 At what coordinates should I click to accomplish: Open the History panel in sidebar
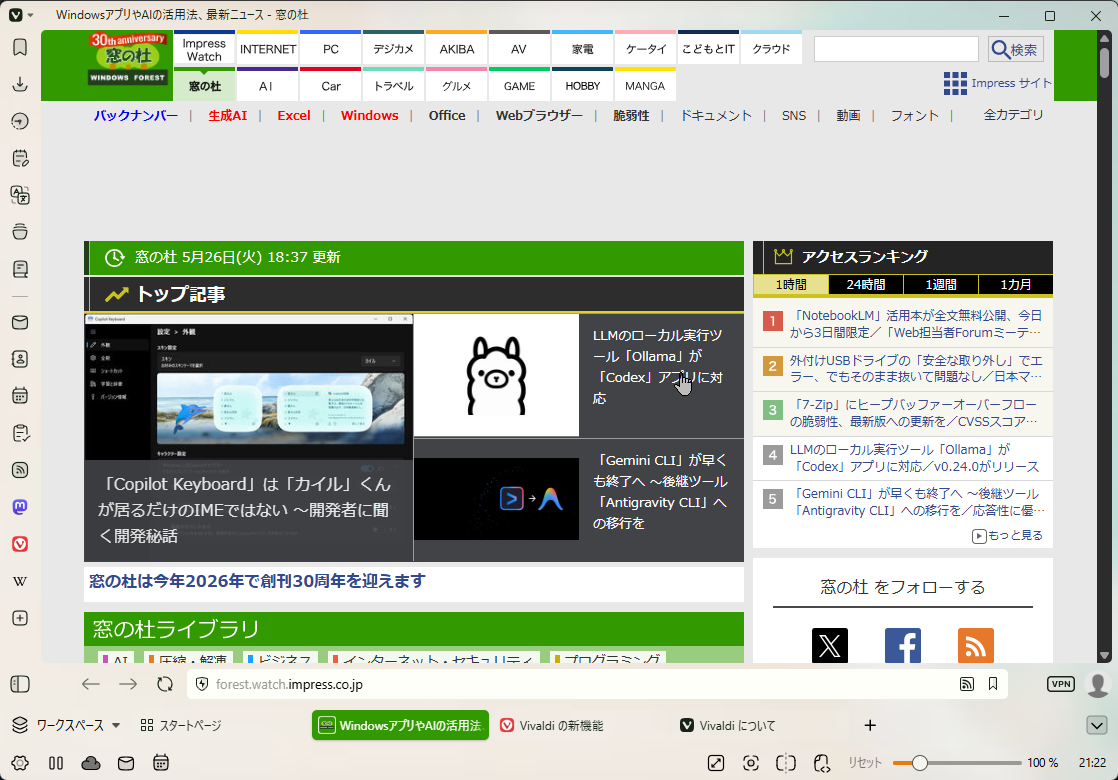20,121
